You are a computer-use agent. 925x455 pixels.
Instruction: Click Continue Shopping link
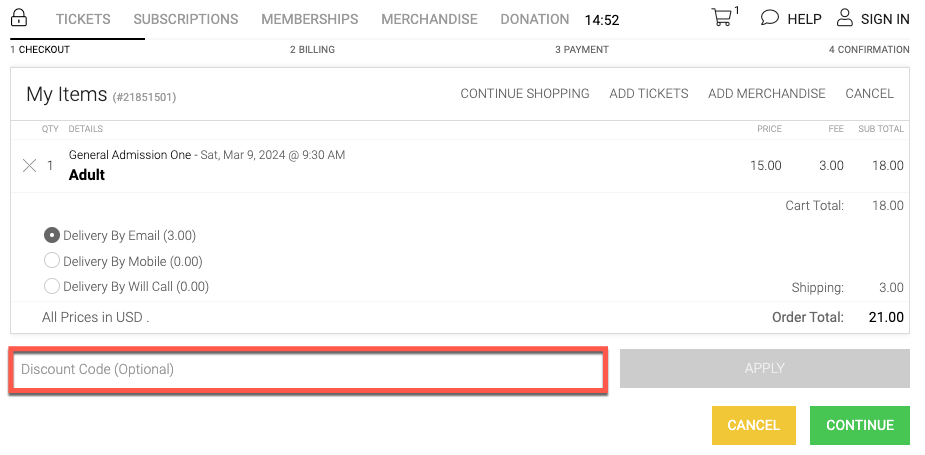[x=525, y=93]
